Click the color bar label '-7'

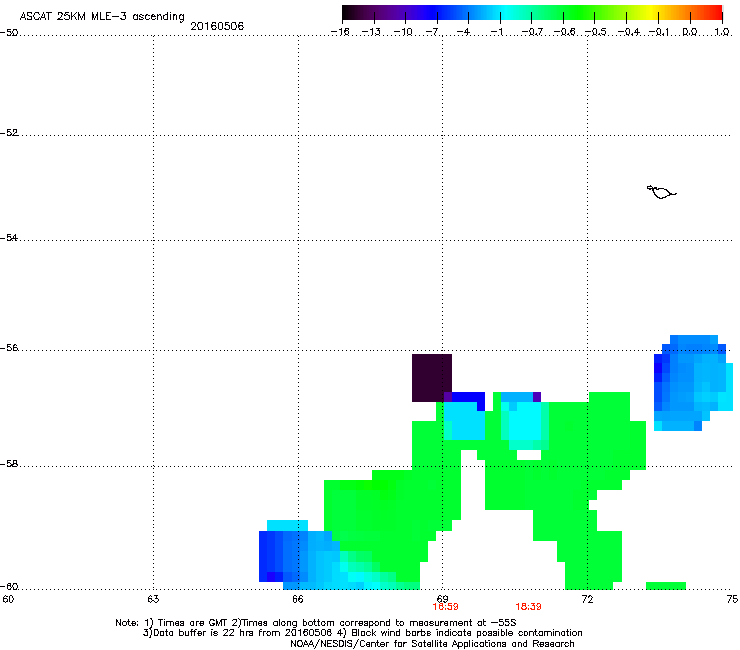point(433,32)
